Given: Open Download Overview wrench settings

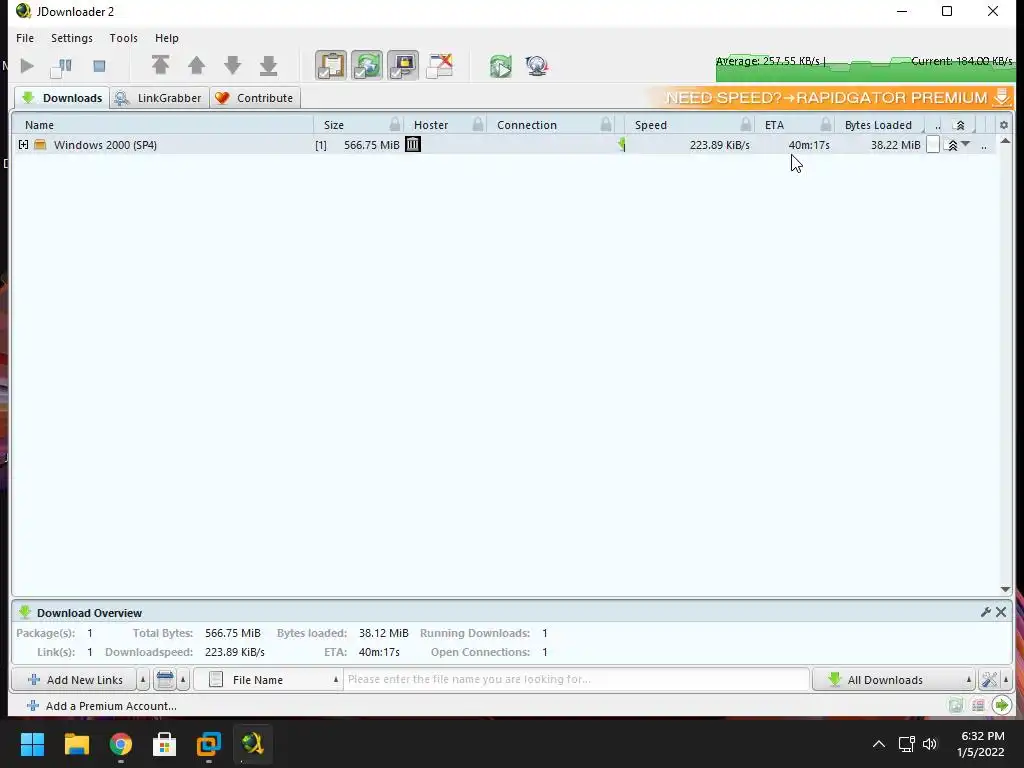Looking at the screenshot, I should (985, 612).
